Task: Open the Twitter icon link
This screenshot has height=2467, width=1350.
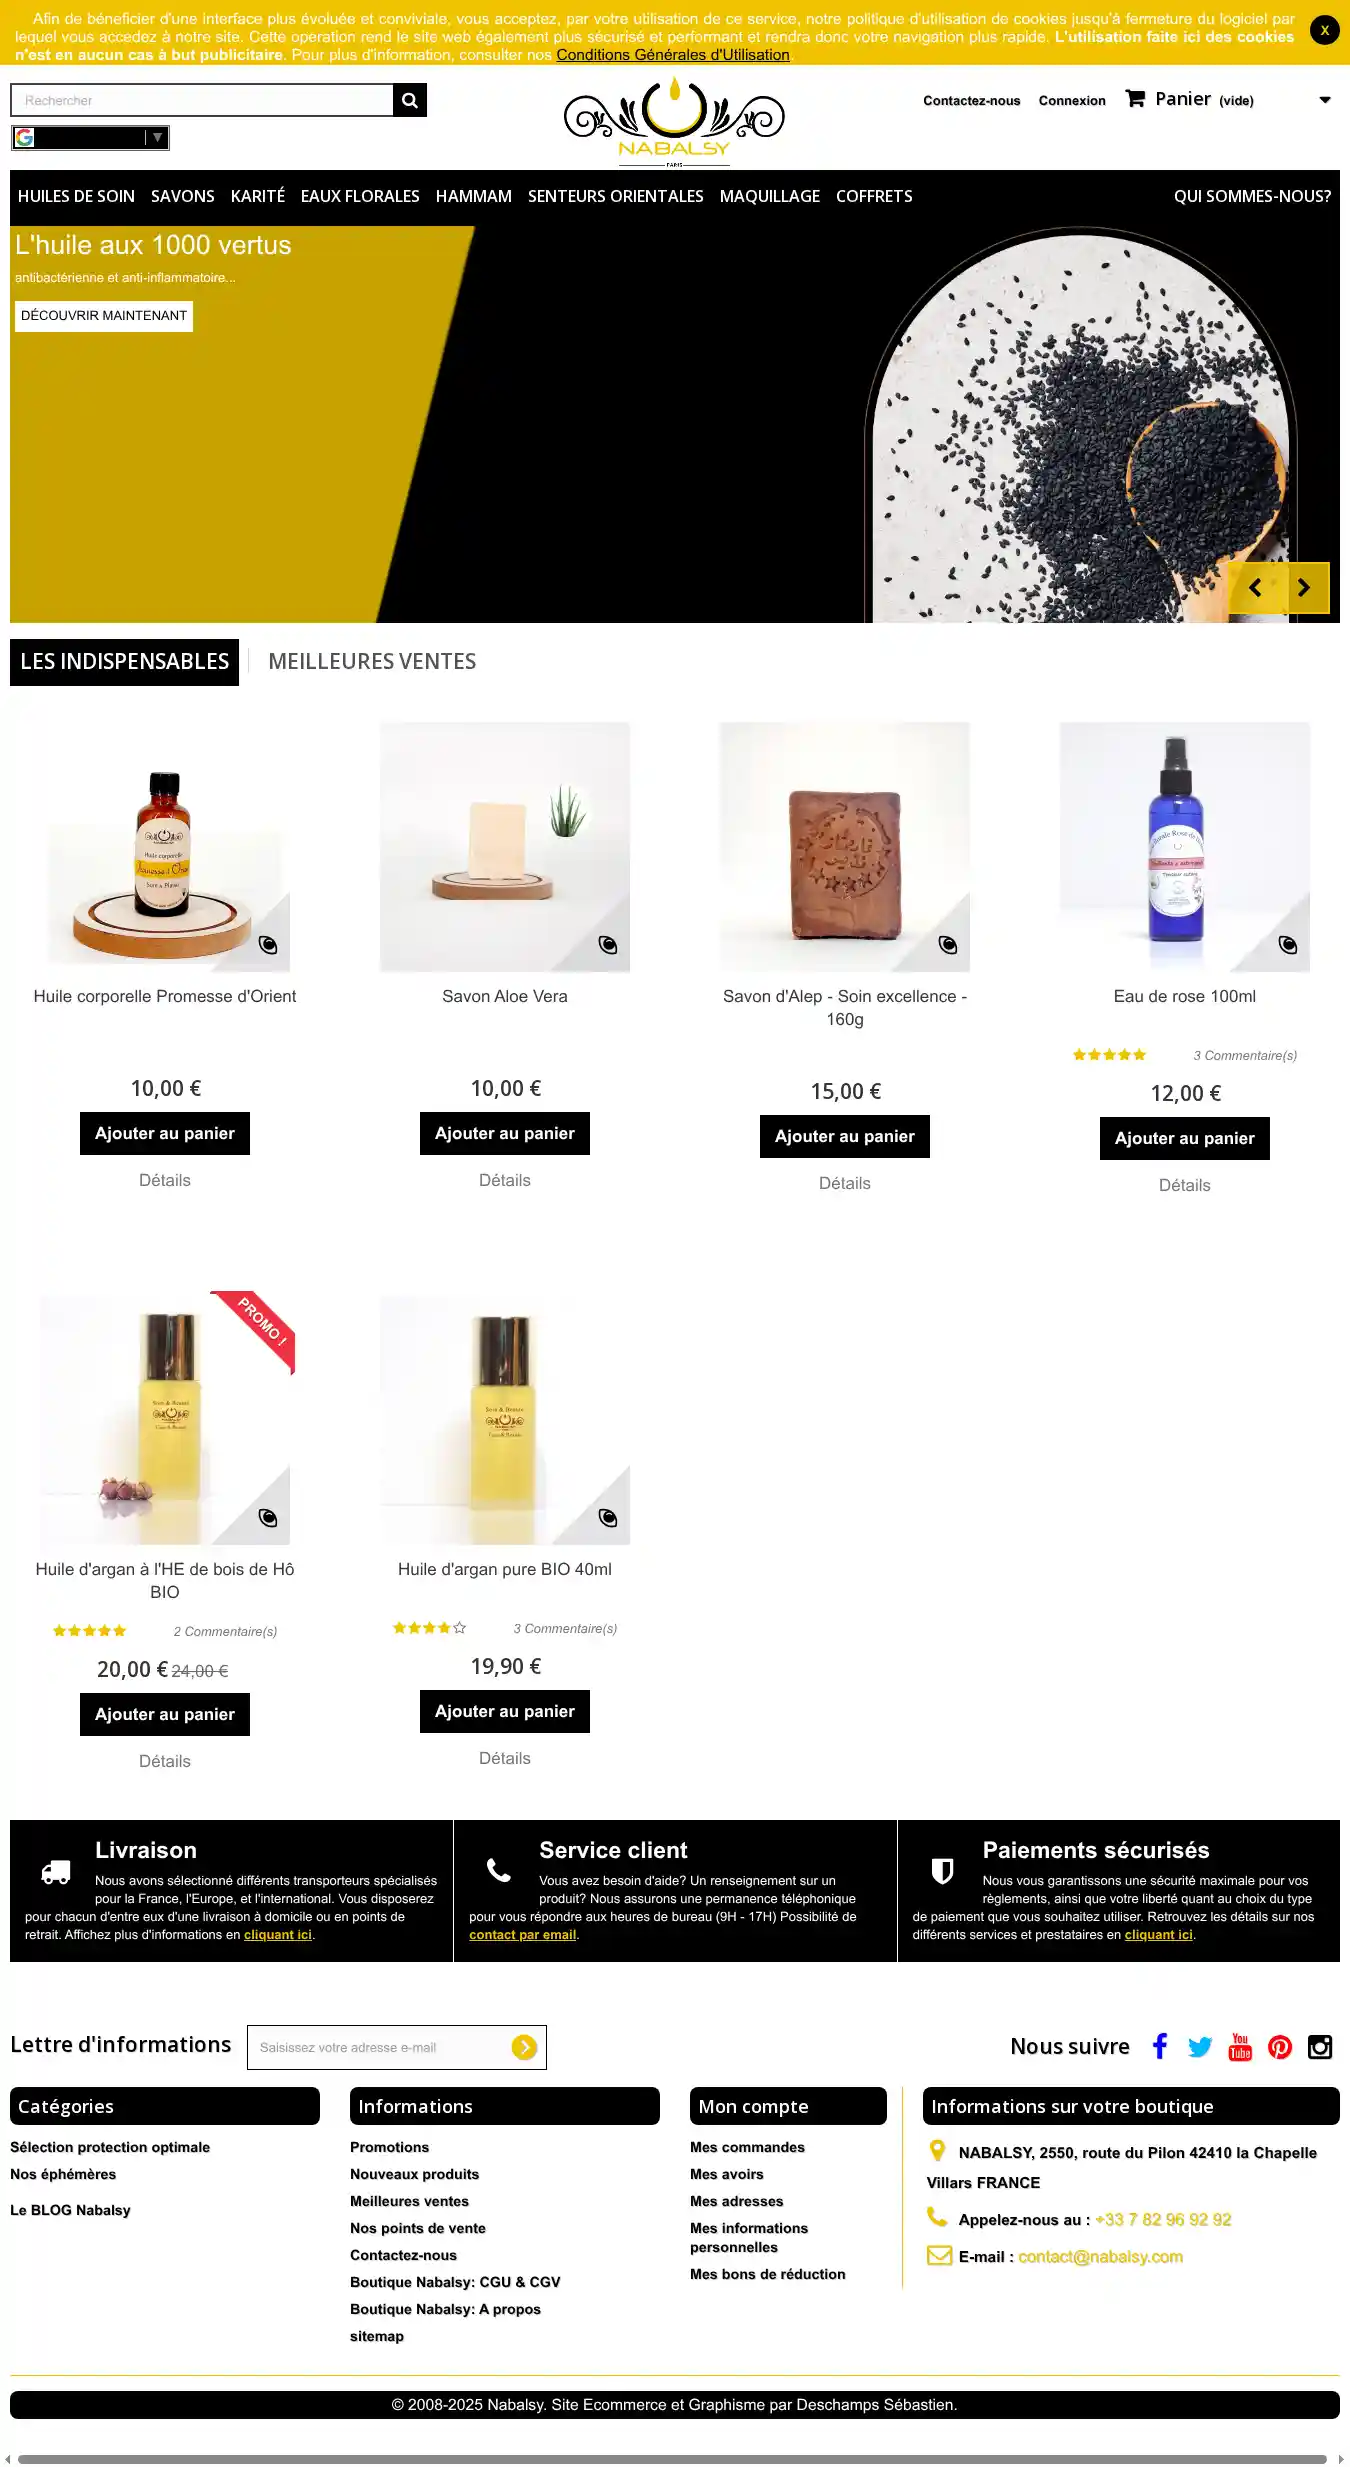Action: [1200, 2046]
